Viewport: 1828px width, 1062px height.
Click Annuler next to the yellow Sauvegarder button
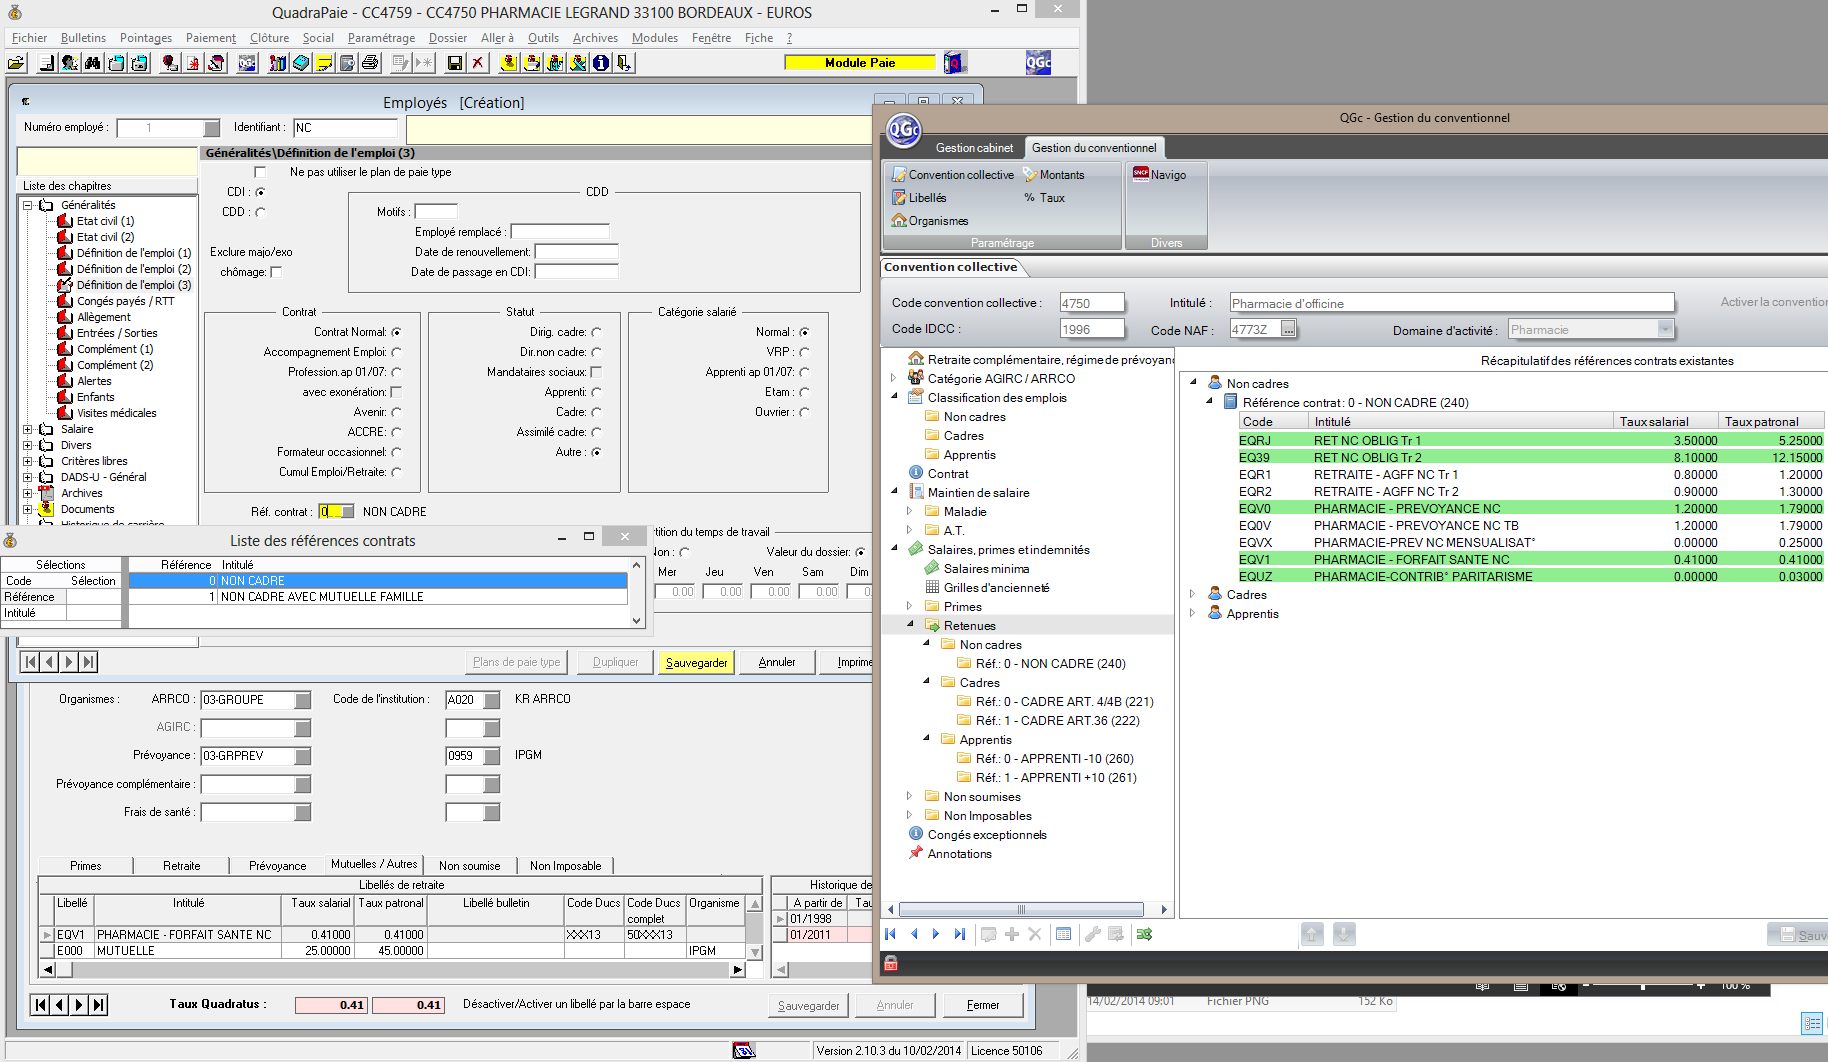[x=777, y=662]
